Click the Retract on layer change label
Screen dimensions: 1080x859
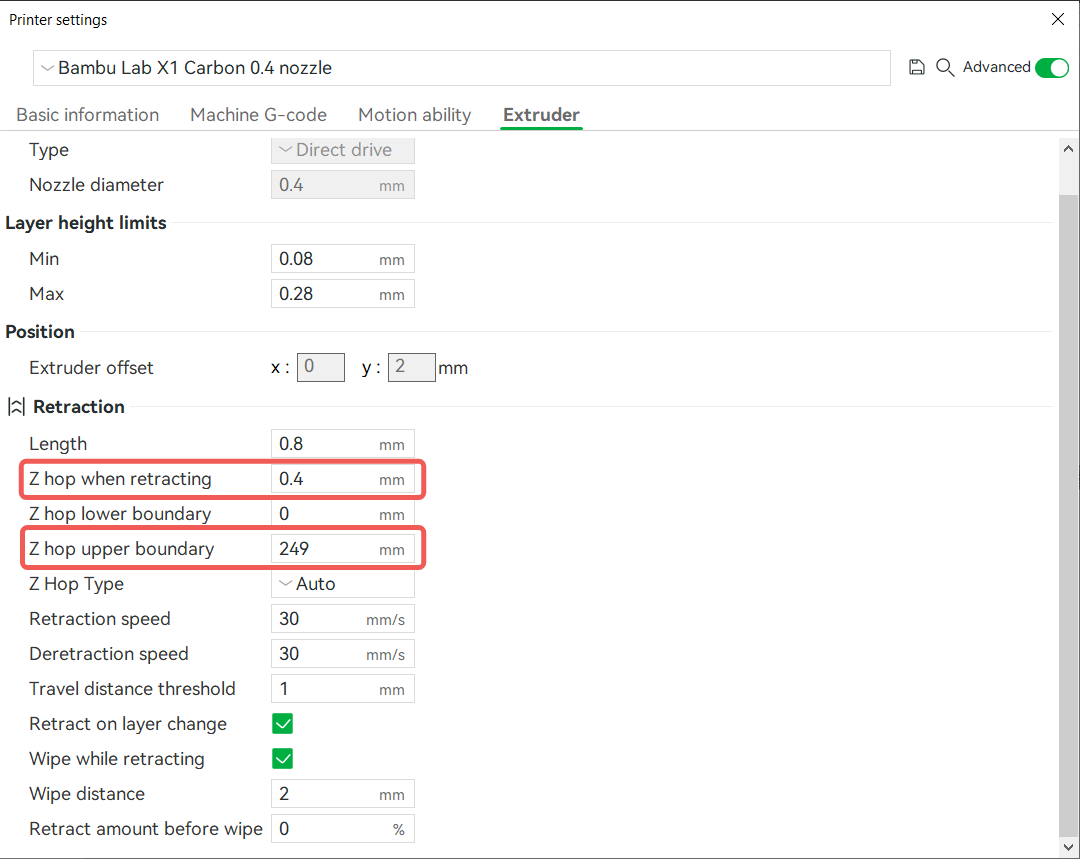pyautogui.click(x=127, y=724)
